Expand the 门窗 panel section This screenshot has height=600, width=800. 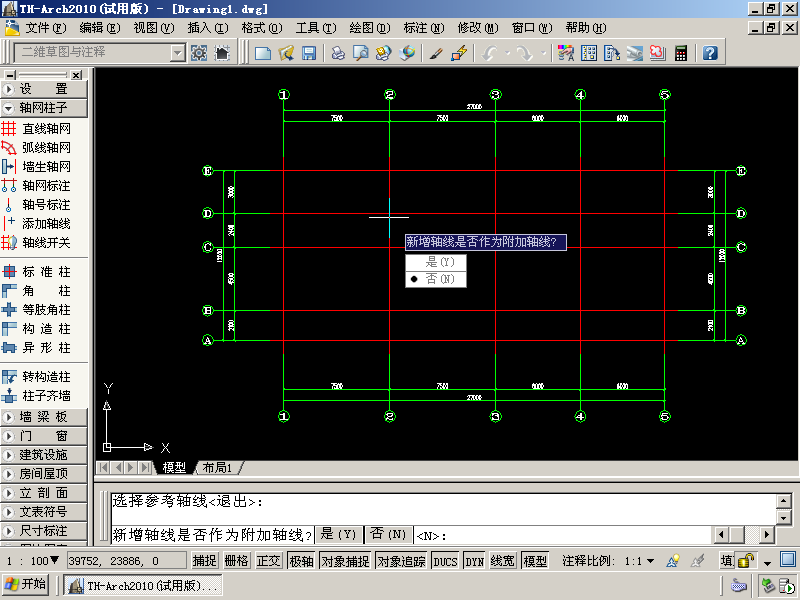click(x=44, y=436)
